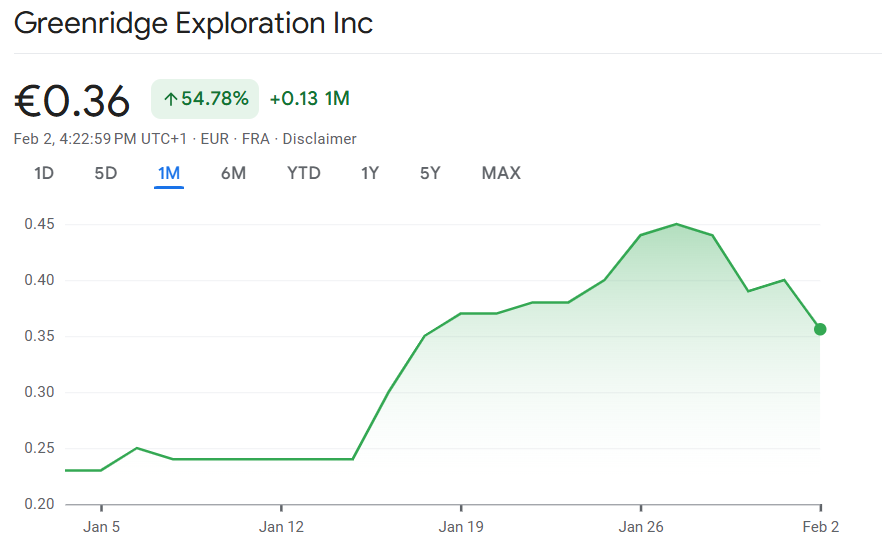Select the 1M time range tab

tap(169, 173)
